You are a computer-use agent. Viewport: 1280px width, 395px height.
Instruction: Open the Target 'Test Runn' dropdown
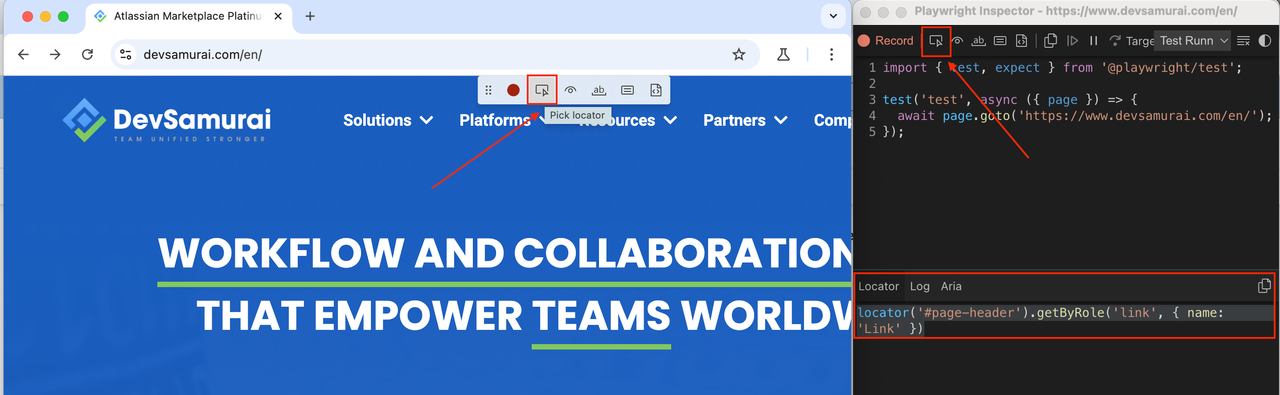point(1193,41)
